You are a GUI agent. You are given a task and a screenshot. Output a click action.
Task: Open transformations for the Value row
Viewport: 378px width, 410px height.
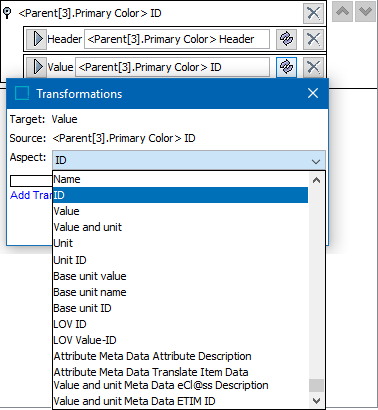pos(286,67)
